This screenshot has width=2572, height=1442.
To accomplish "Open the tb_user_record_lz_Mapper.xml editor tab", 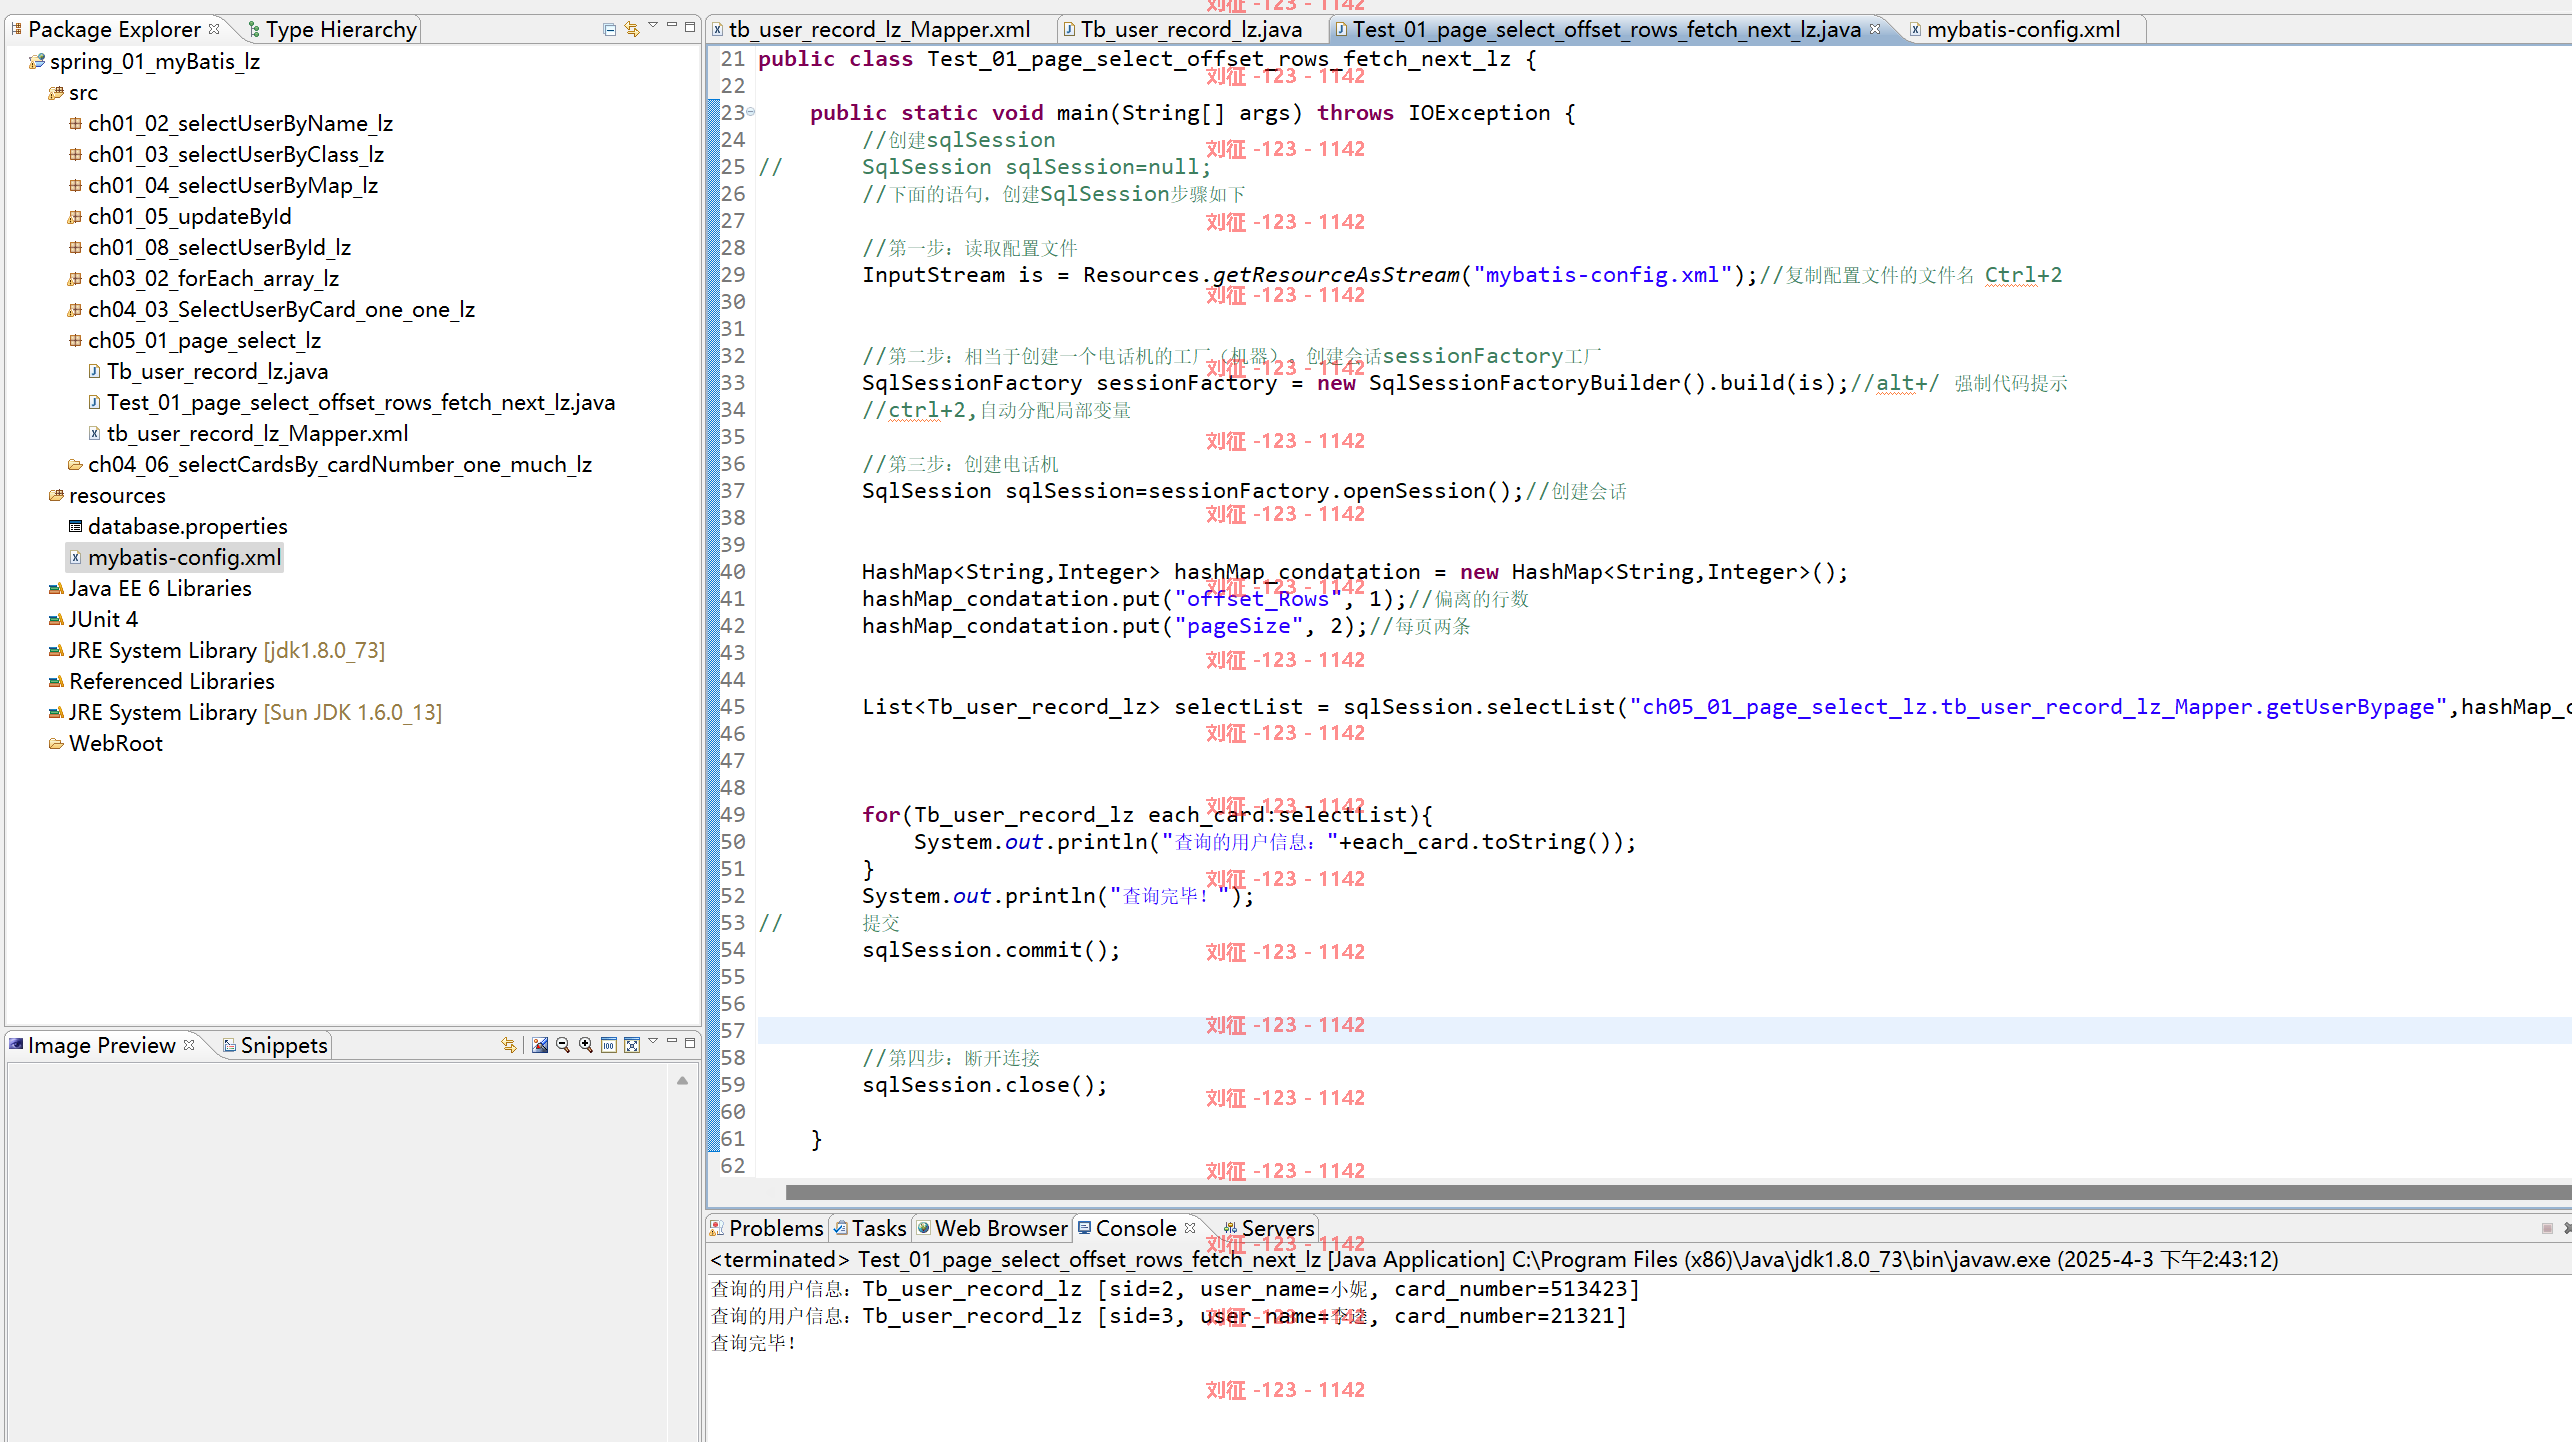I will pos(871,30).
